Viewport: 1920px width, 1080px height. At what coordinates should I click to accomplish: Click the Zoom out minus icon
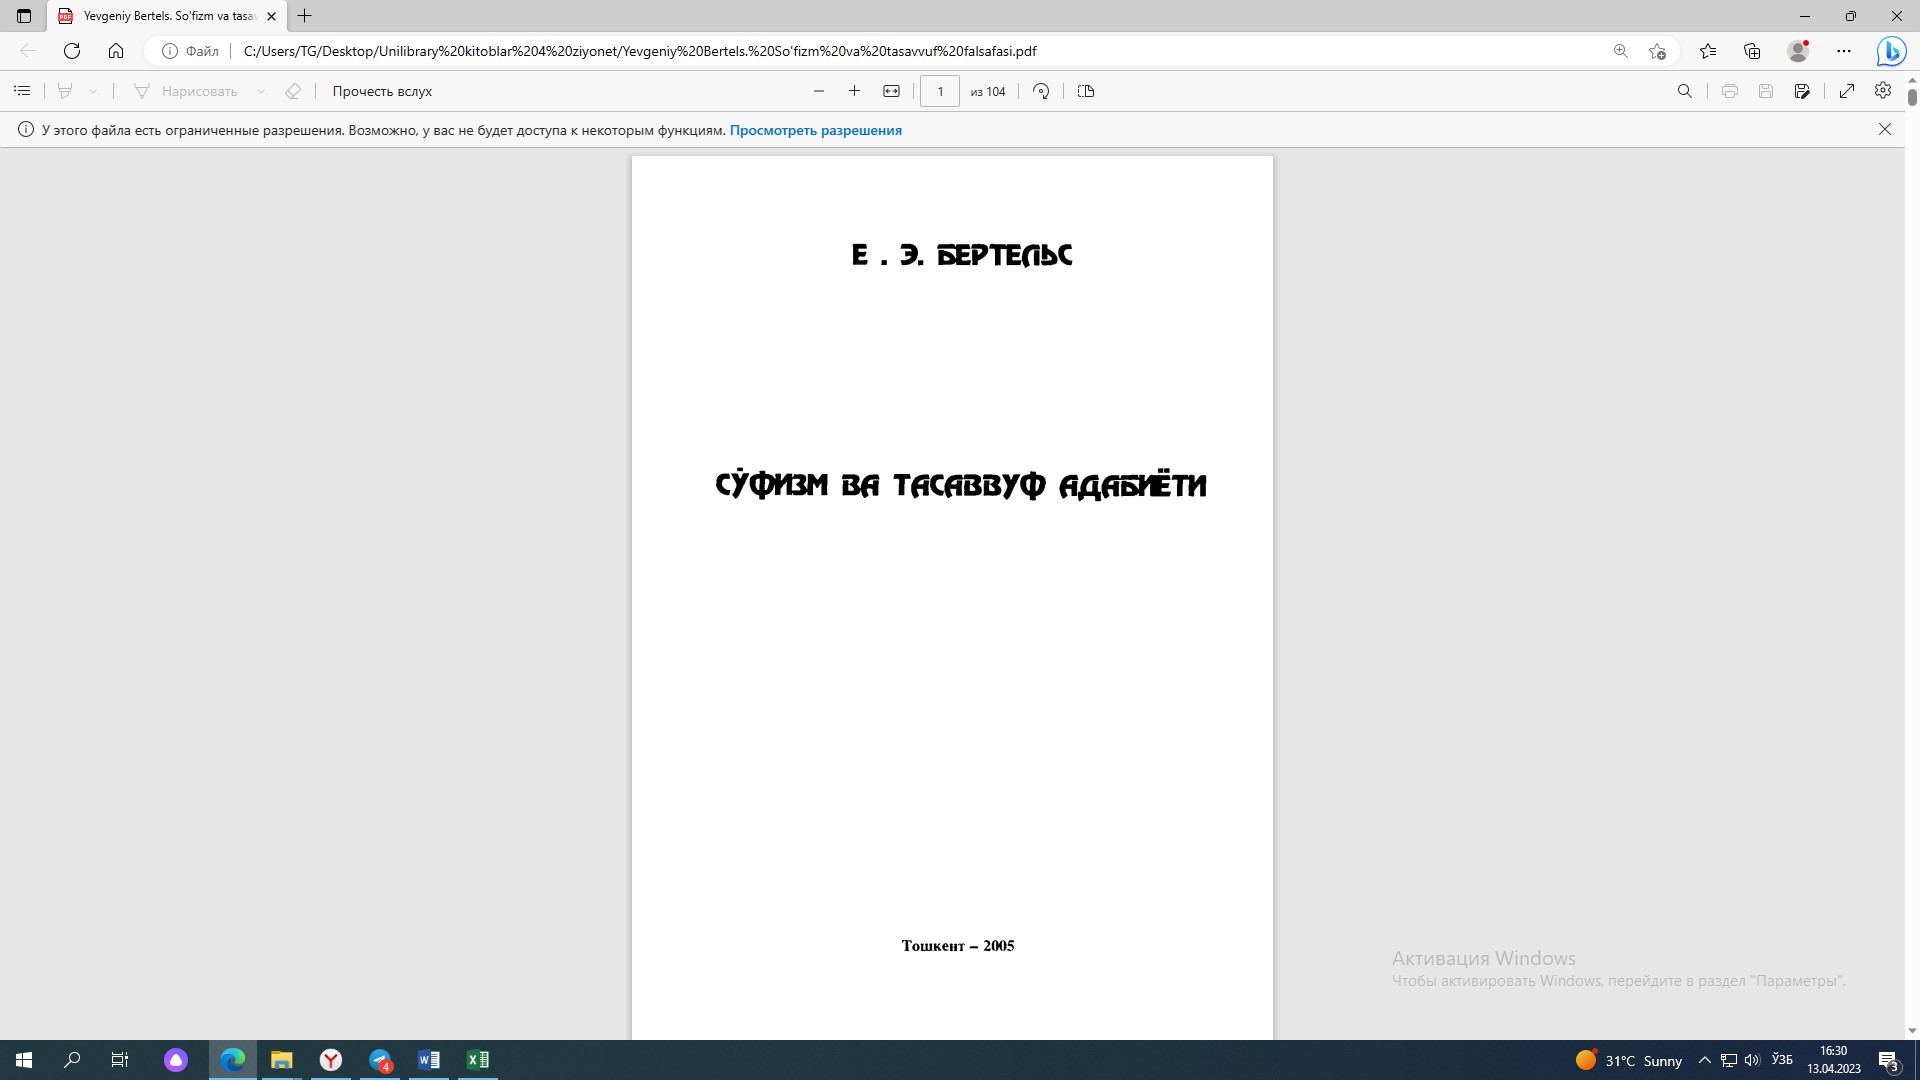coord(819,91)
